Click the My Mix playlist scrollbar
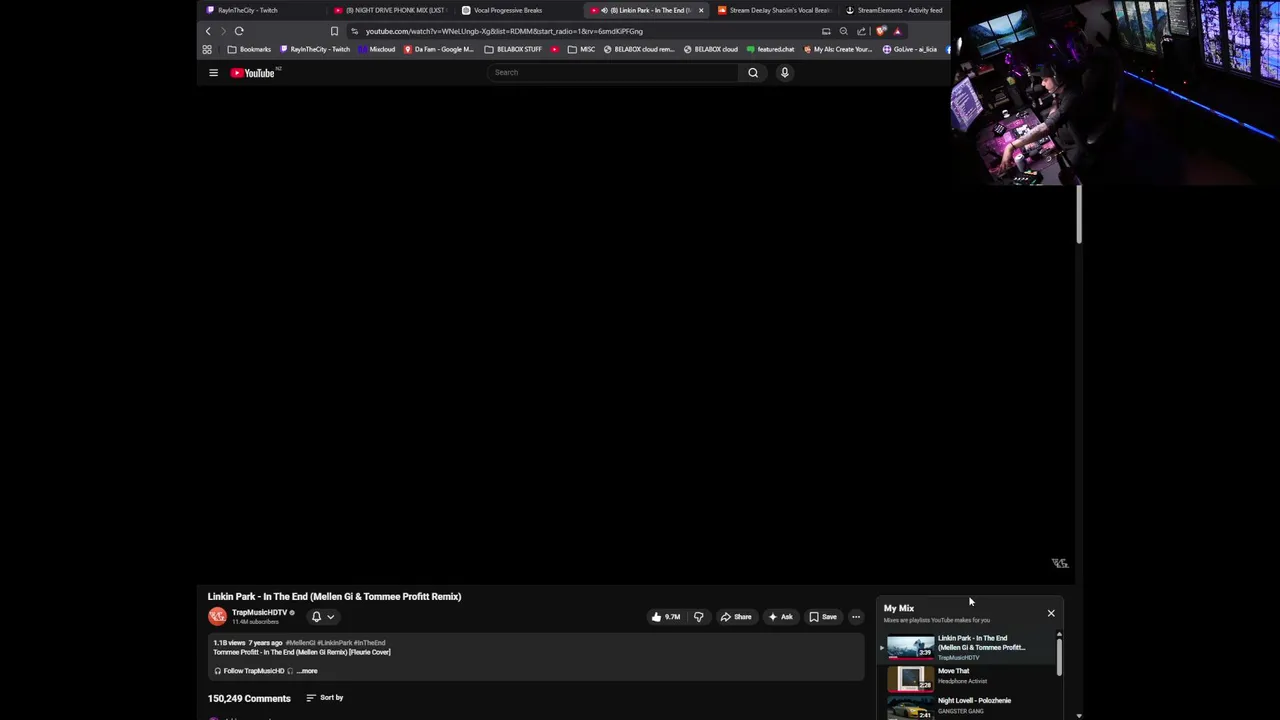The width and height of the screenshot is (1280, 720). pos(1059,655)
